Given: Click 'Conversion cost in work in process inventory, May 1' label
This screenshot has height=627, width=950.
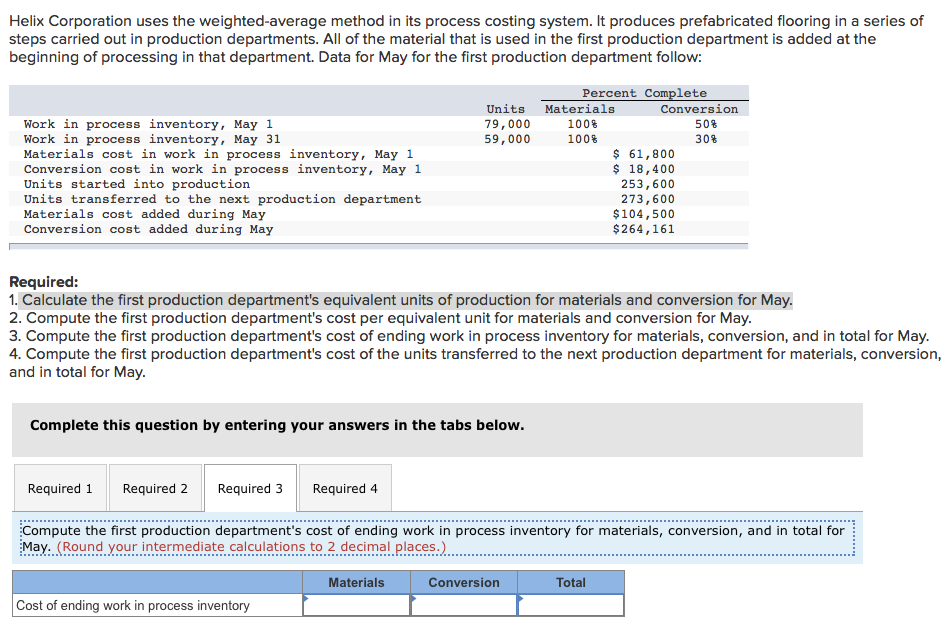Looking at the screenshot, I should pyautogui.click(x=222, y=170).
